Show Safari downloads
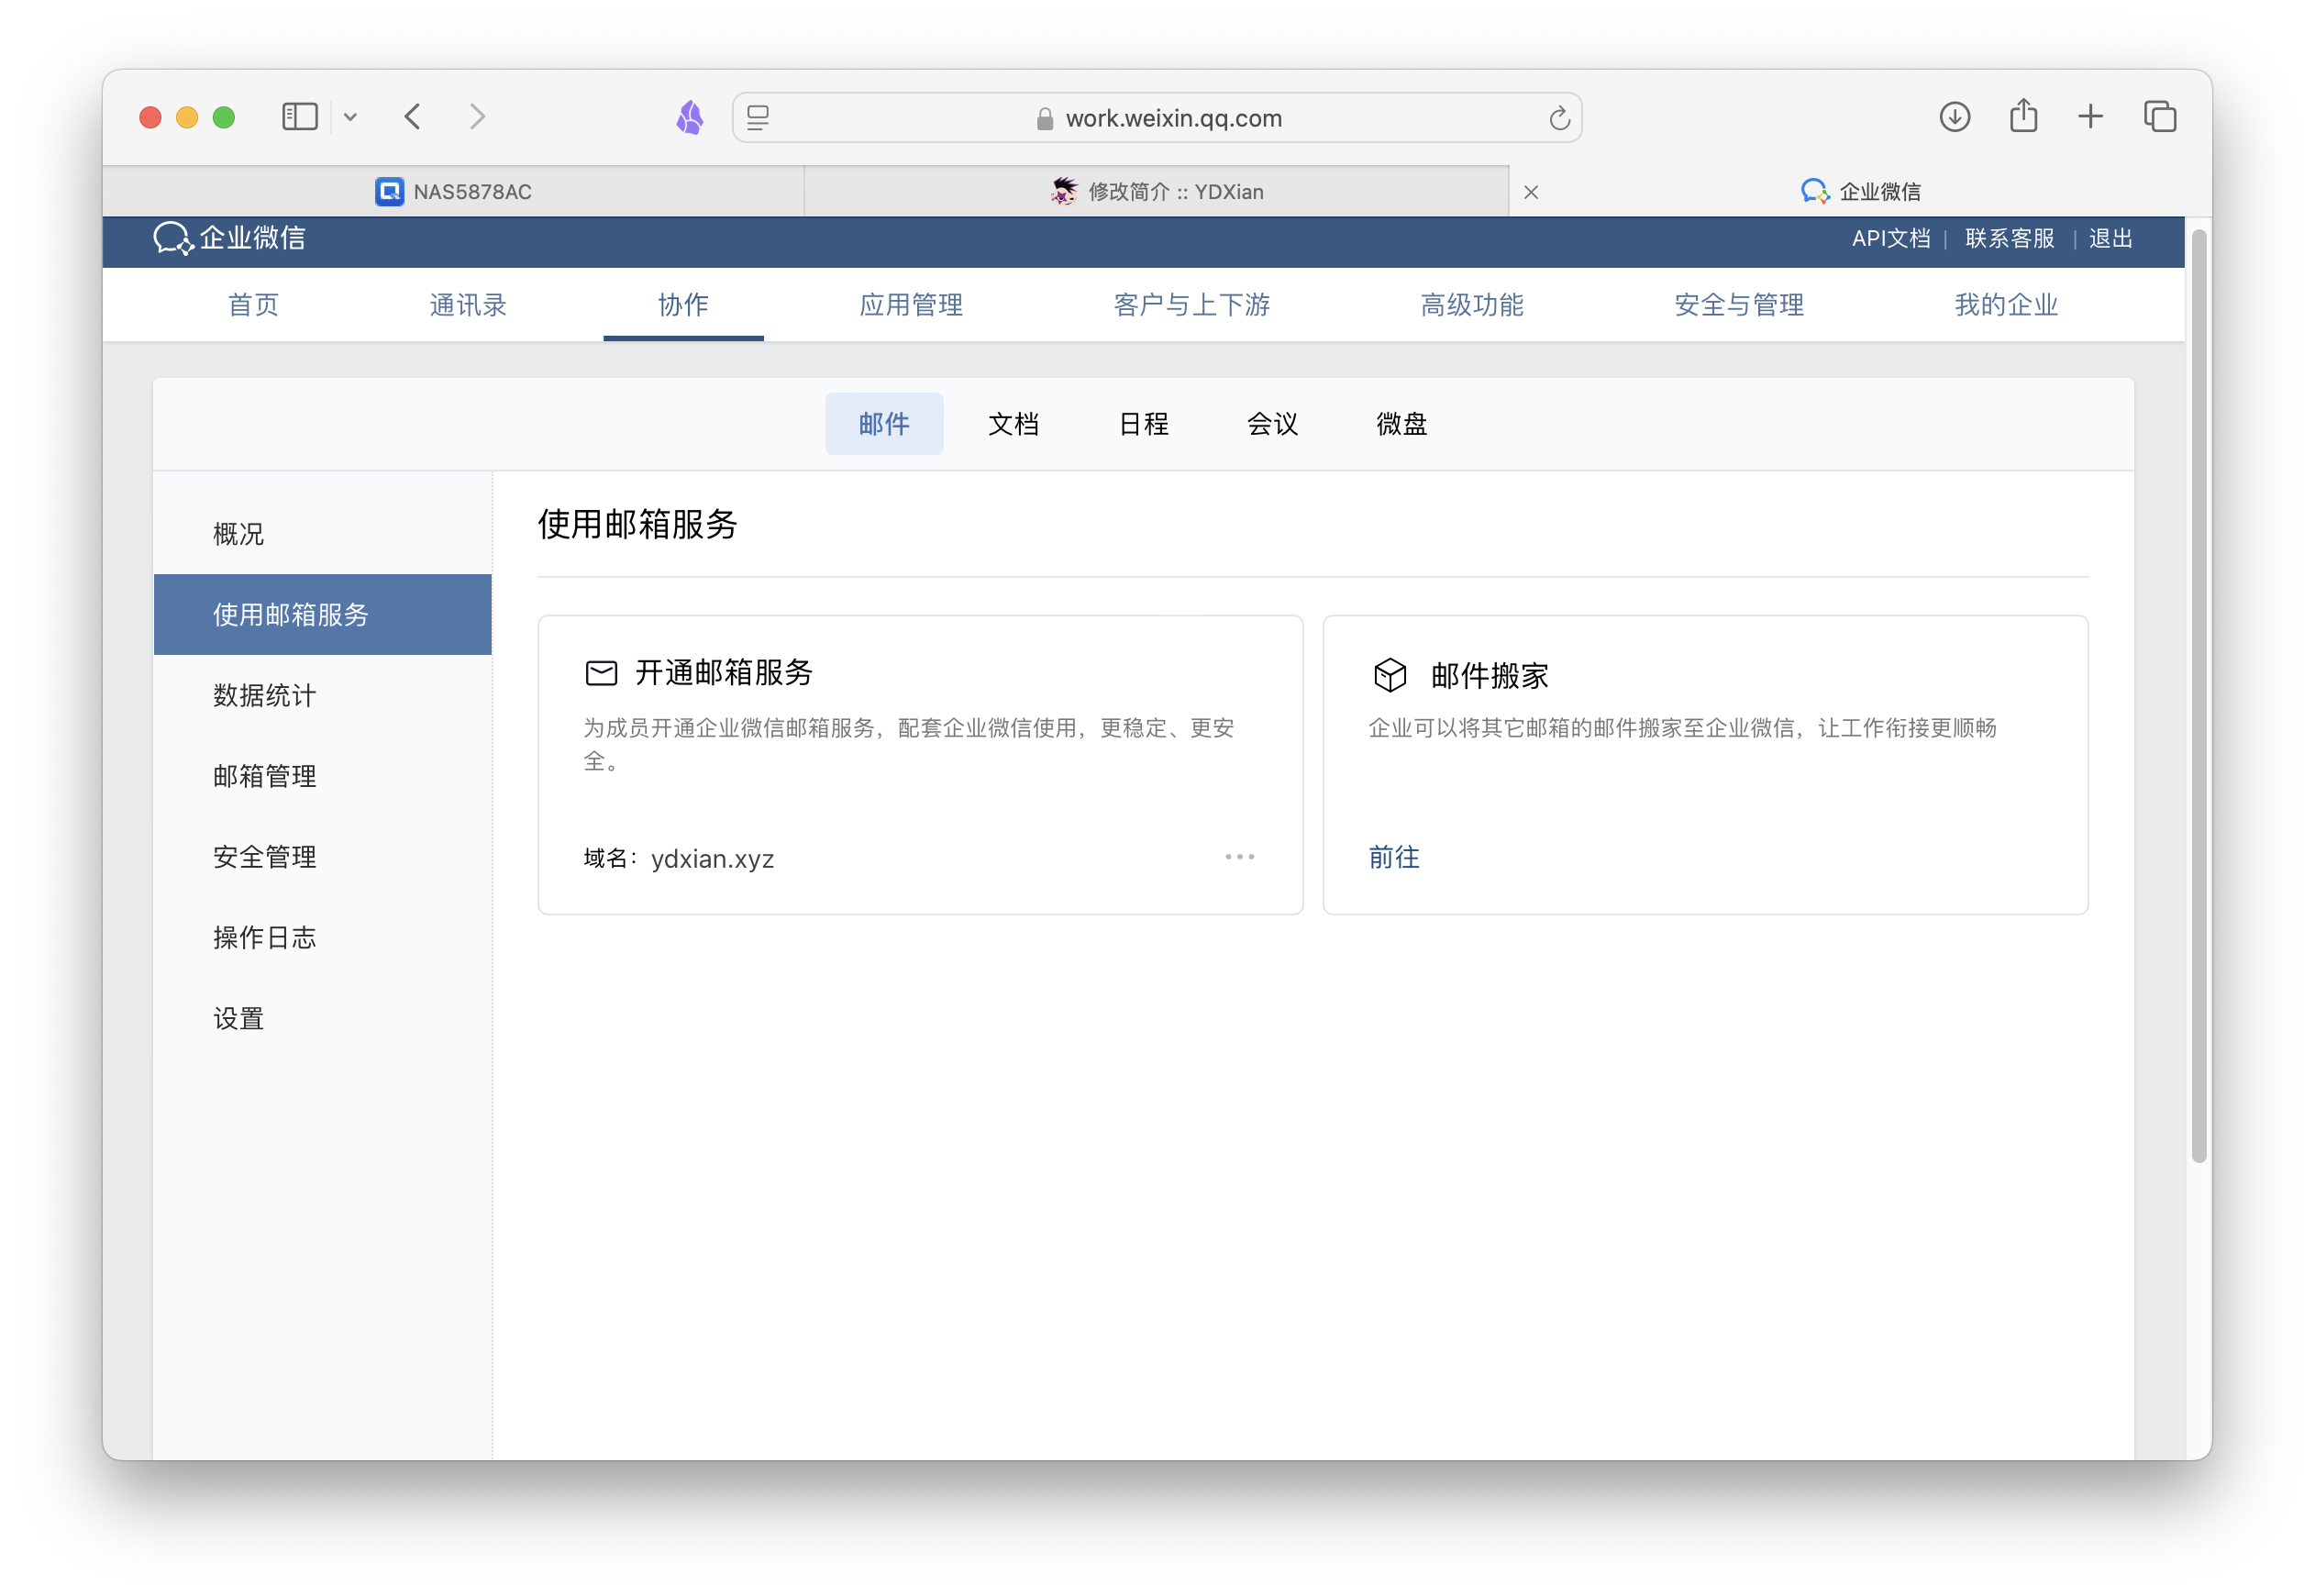The height and width of the screenshot is (1596, 2315). (x=1954, y=117)
